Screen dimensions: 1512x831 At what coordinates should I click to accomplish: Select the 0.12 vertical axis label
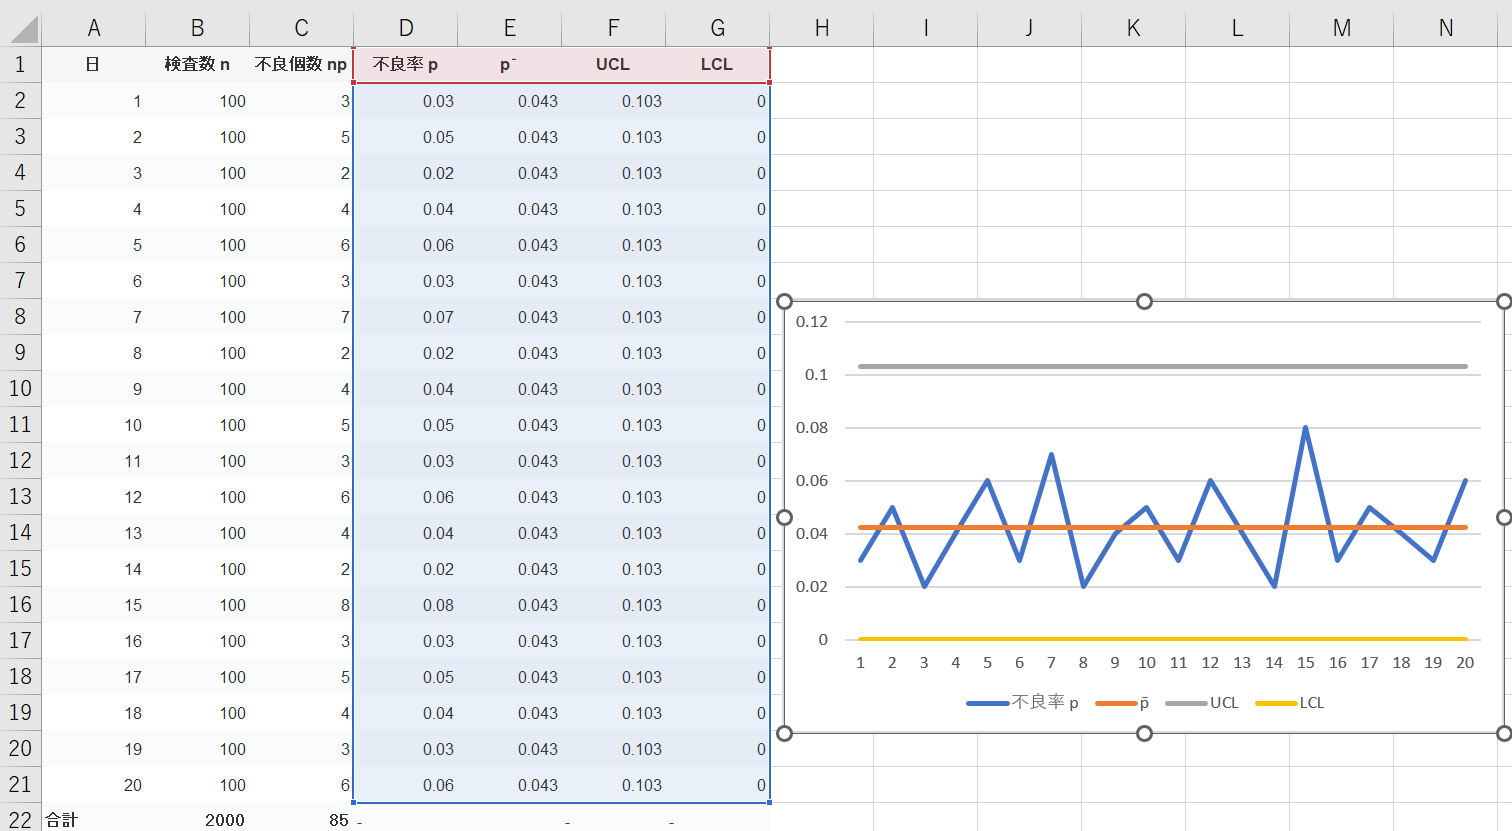[812, 322]
